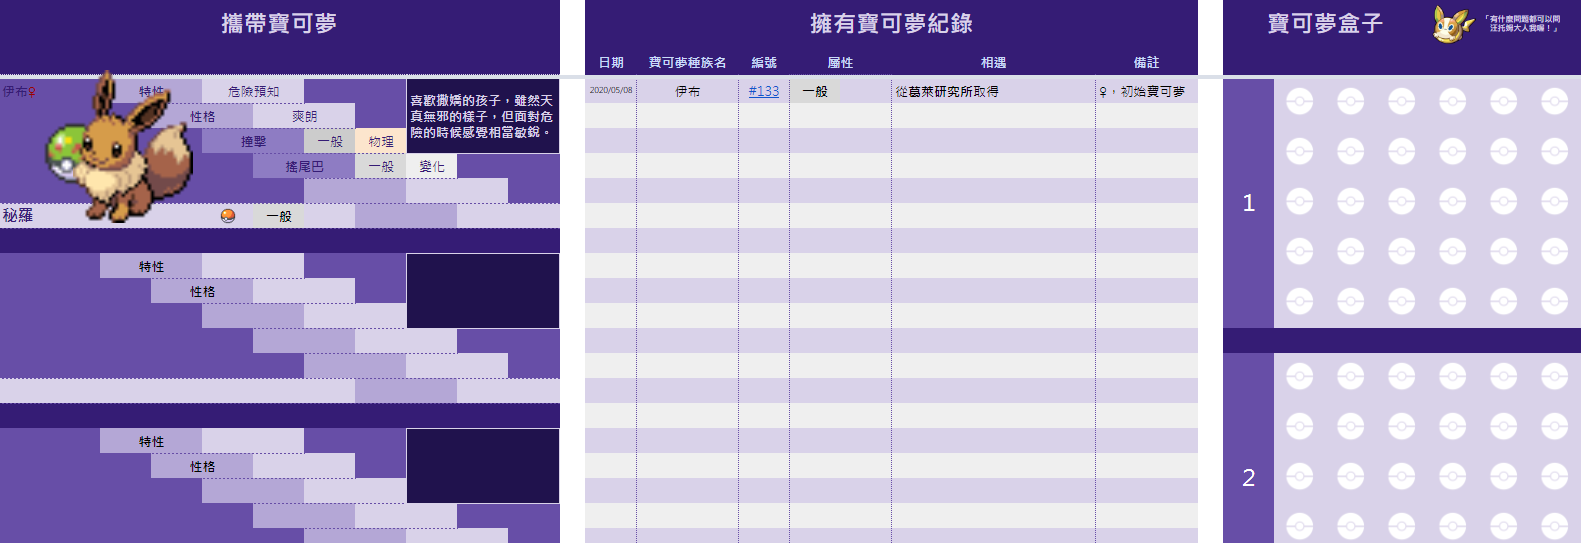Select the first Poké Ball slot in box 1's bottom row
The height and width of the screenshot is (543, 1581).
[1299, 301]
